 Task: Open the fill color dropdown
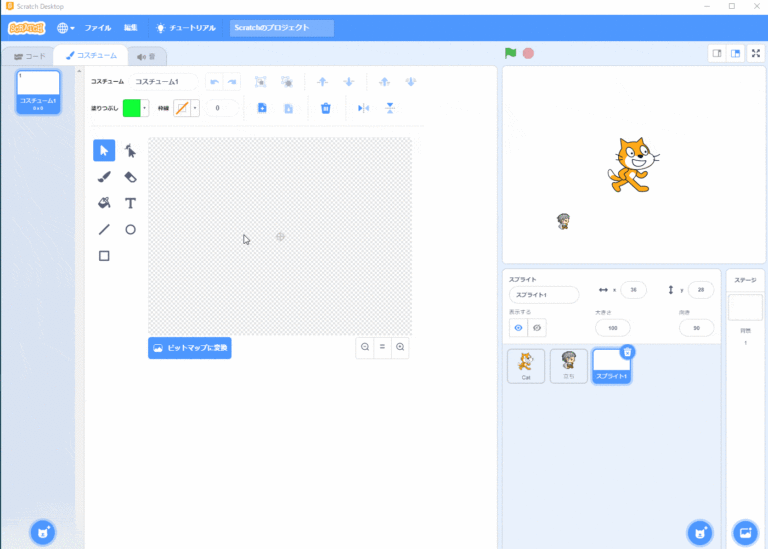[145, 108]
